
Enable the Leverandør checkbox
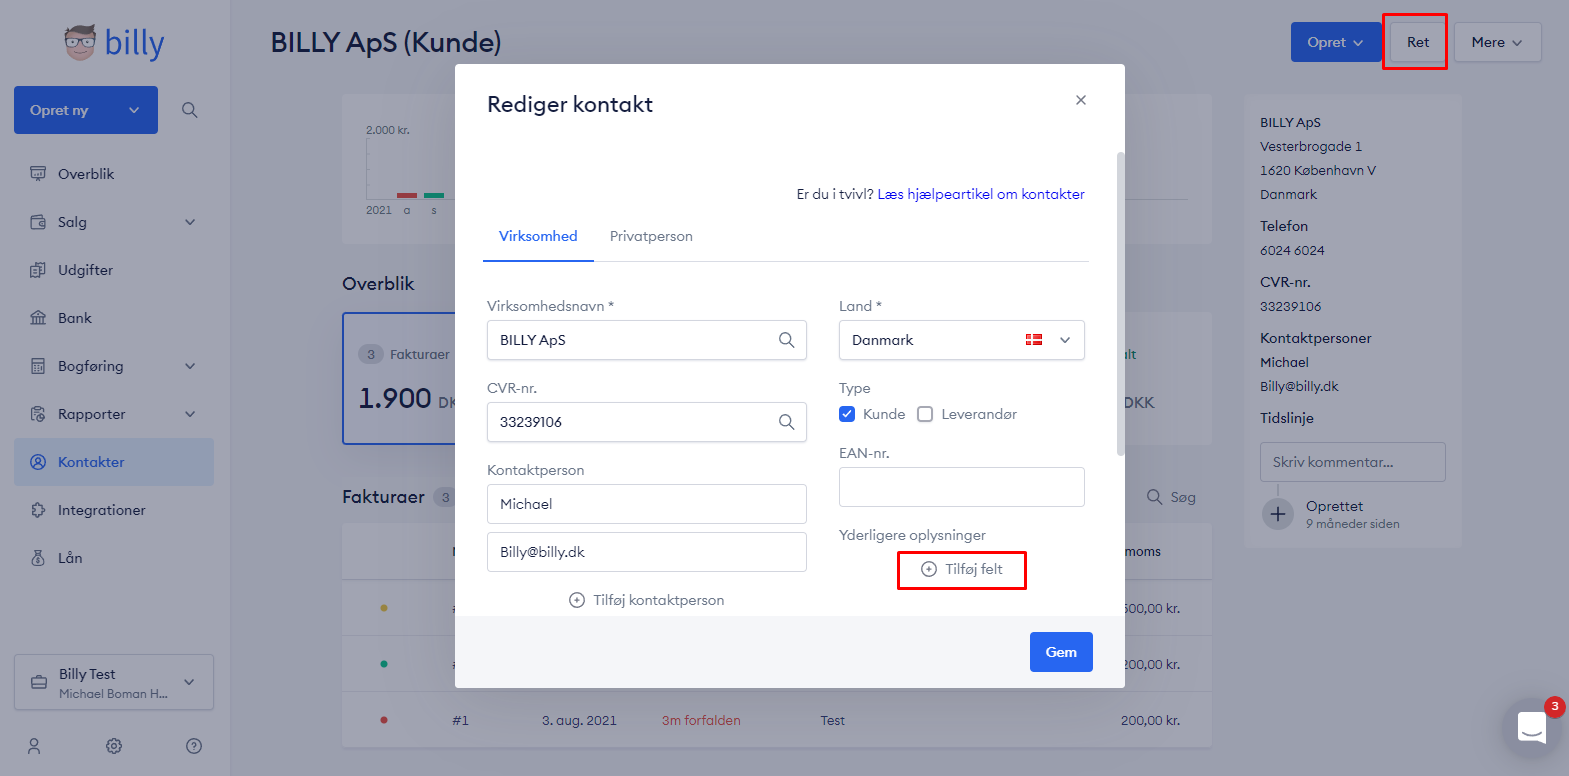pos(925,414)
